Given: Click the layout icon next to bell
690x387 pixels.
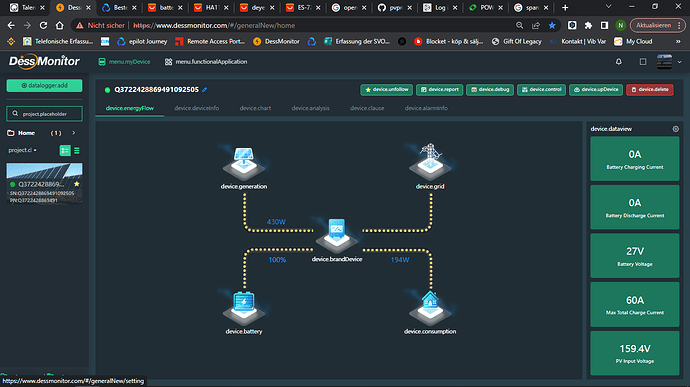Looking at the screenshot, I should pyautogui.click(x=643, y=62).
